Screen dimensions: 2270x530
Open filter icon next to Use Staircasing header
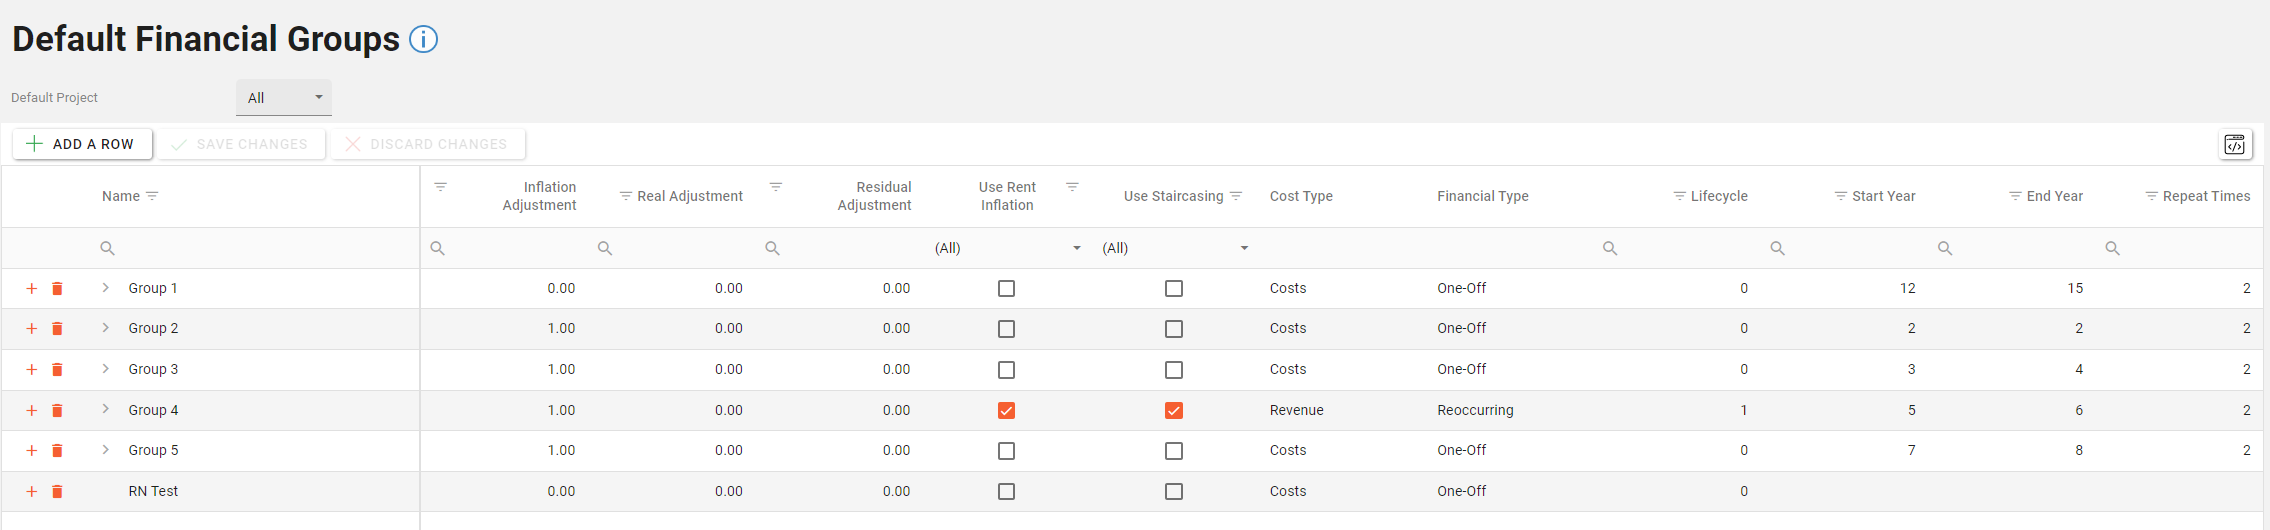coord(1236,196)
